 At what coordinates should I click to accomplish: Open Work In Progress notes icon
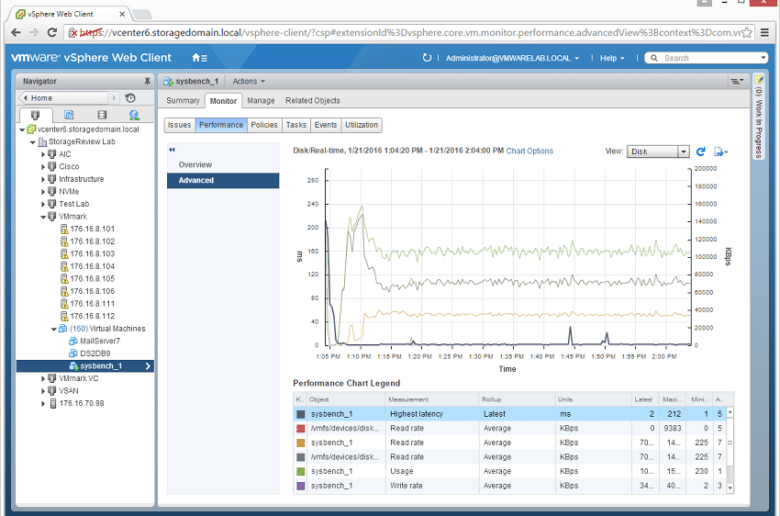759,80
